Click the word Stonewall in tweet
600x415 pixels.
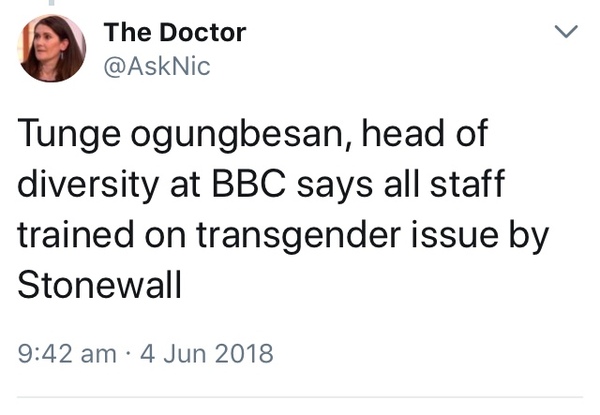(x=100, y=285)
